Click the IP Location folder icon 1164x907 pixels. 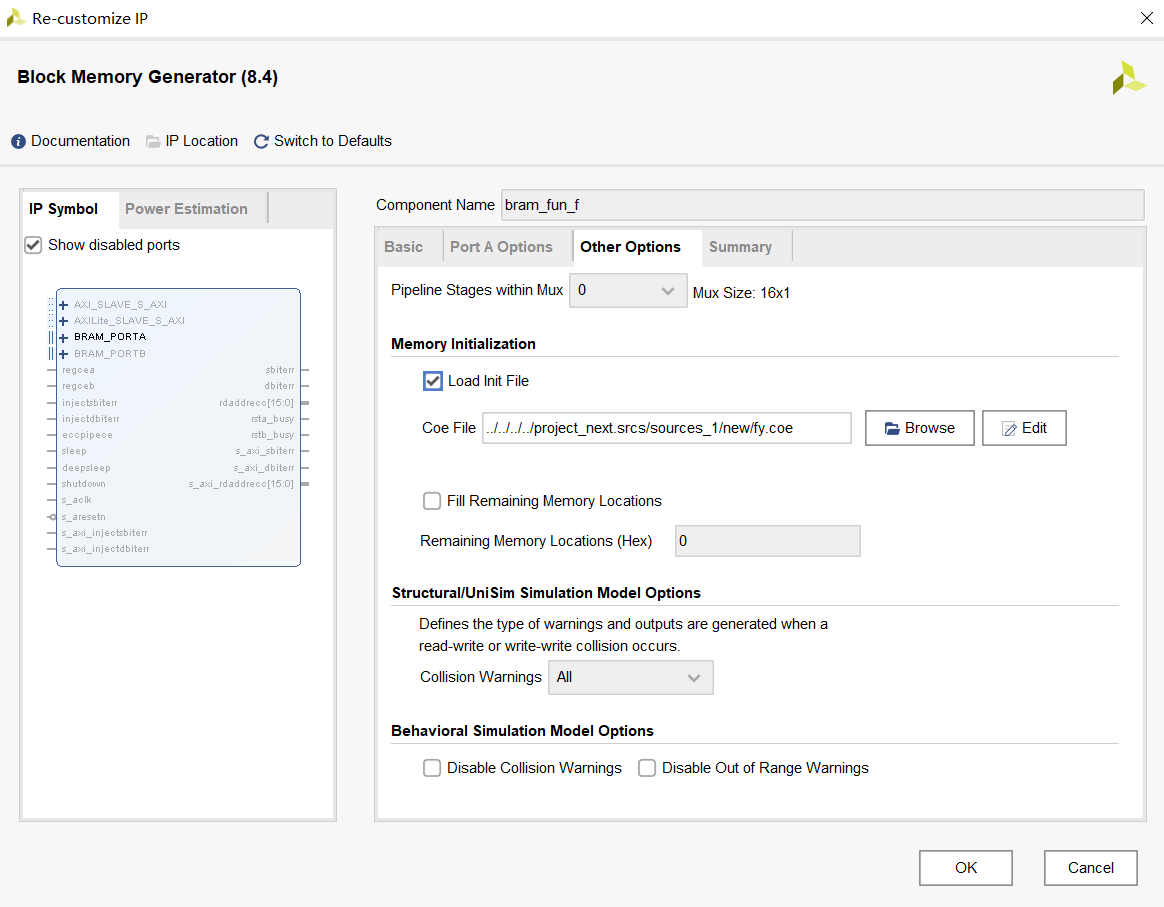pos(153,142)
